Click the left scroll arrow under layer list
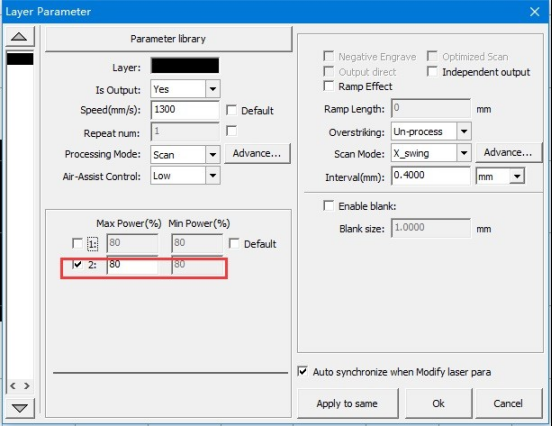This screenshot has height=426, width=552. (x=13, y=386)
